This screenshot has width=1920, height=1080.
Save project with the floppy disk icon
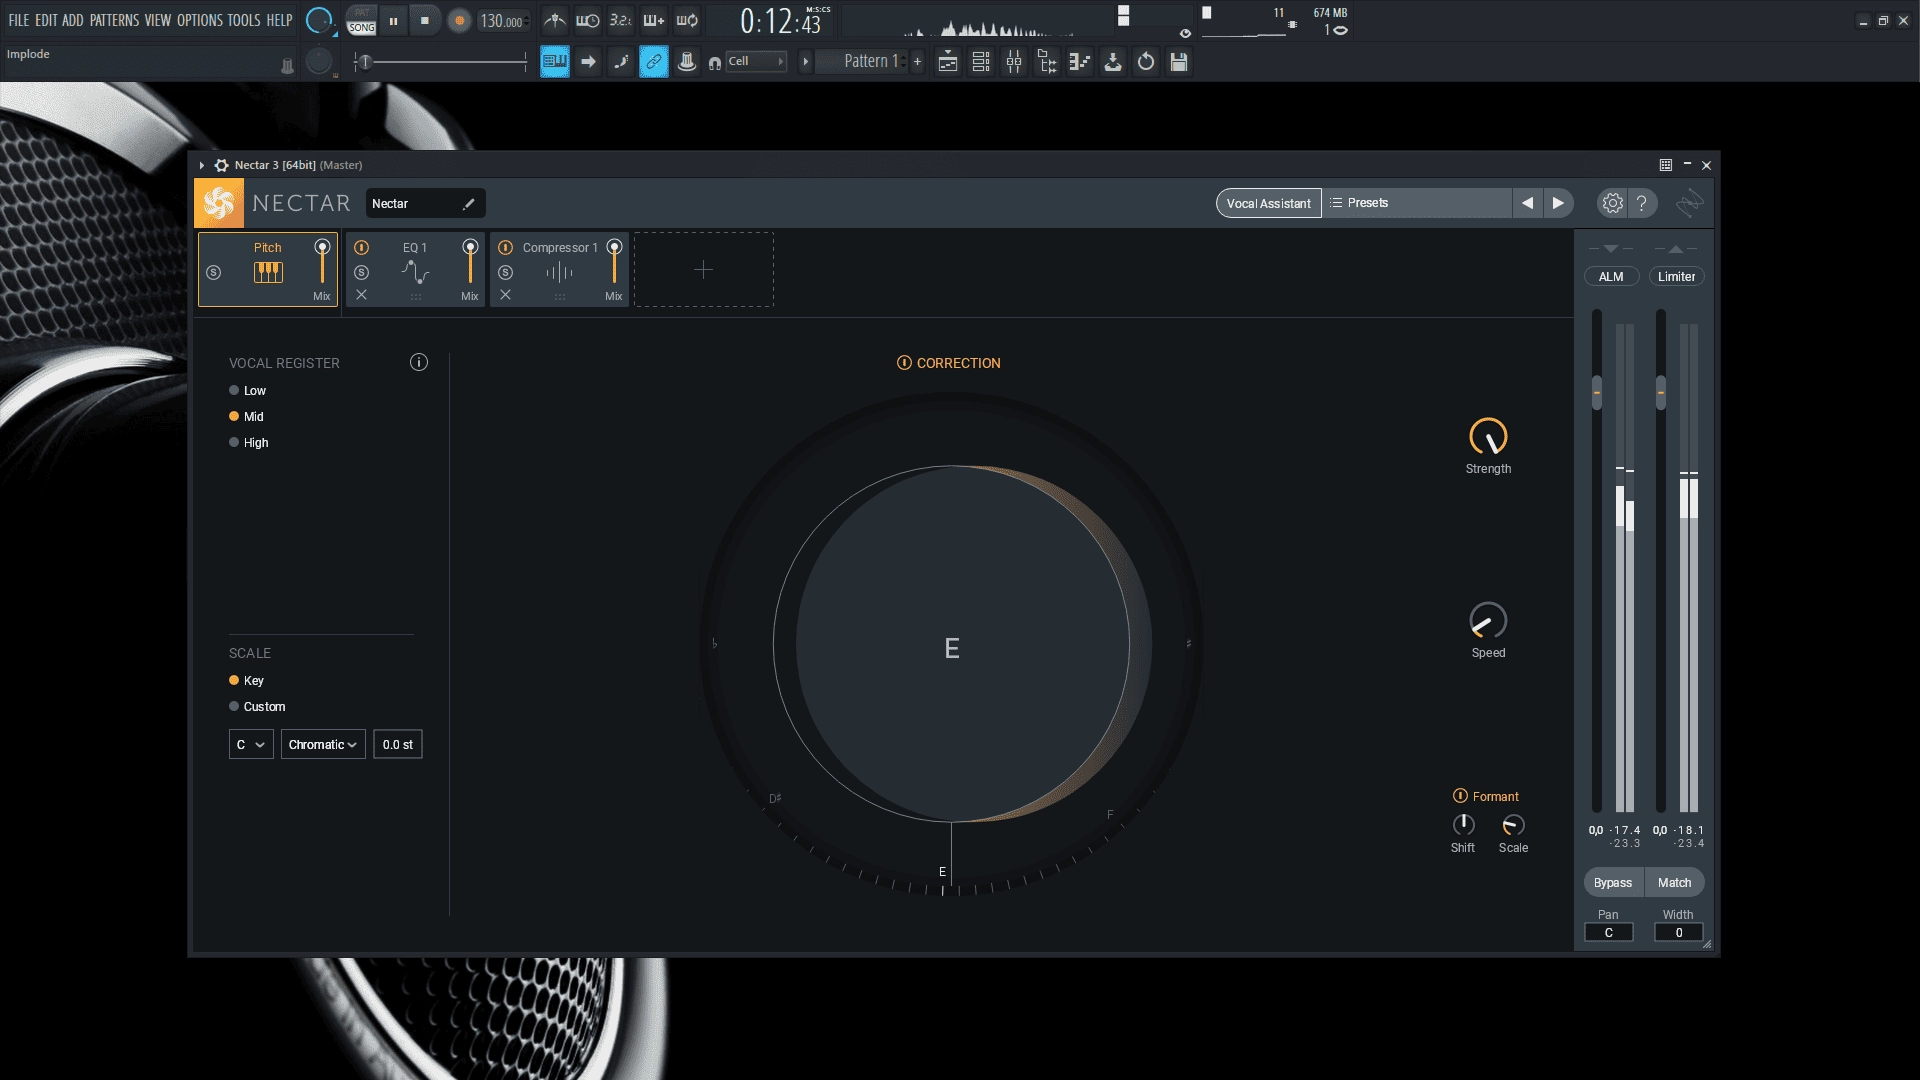(1179, 62)
